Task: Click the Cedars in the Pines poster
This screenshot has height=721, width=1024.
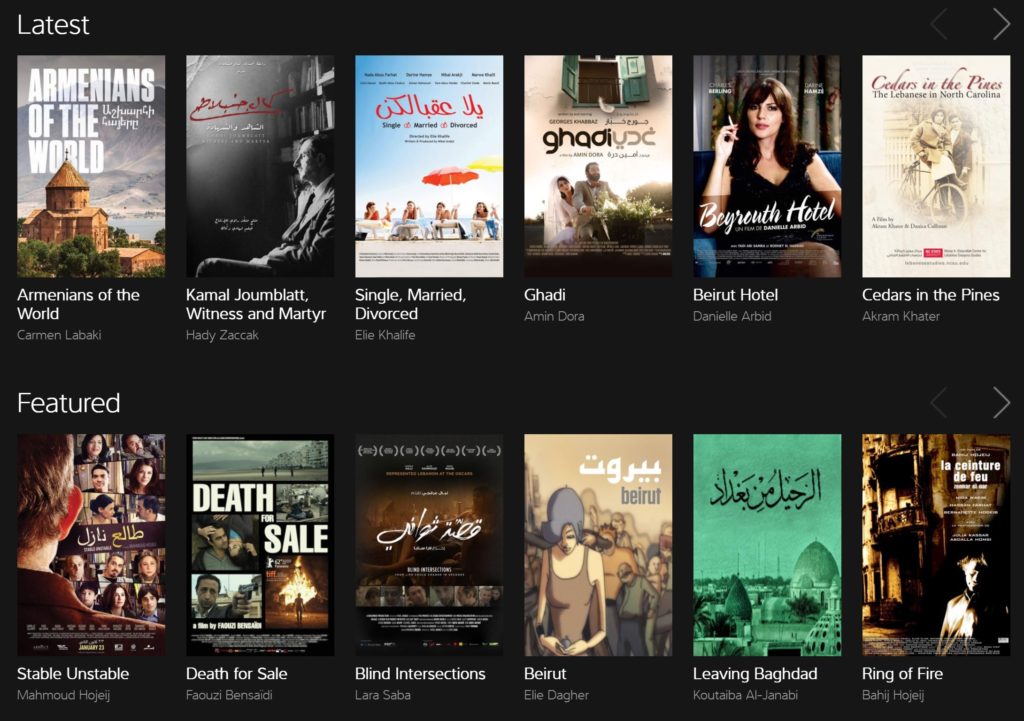Action: pyautogui.click(x=936, y=166)
